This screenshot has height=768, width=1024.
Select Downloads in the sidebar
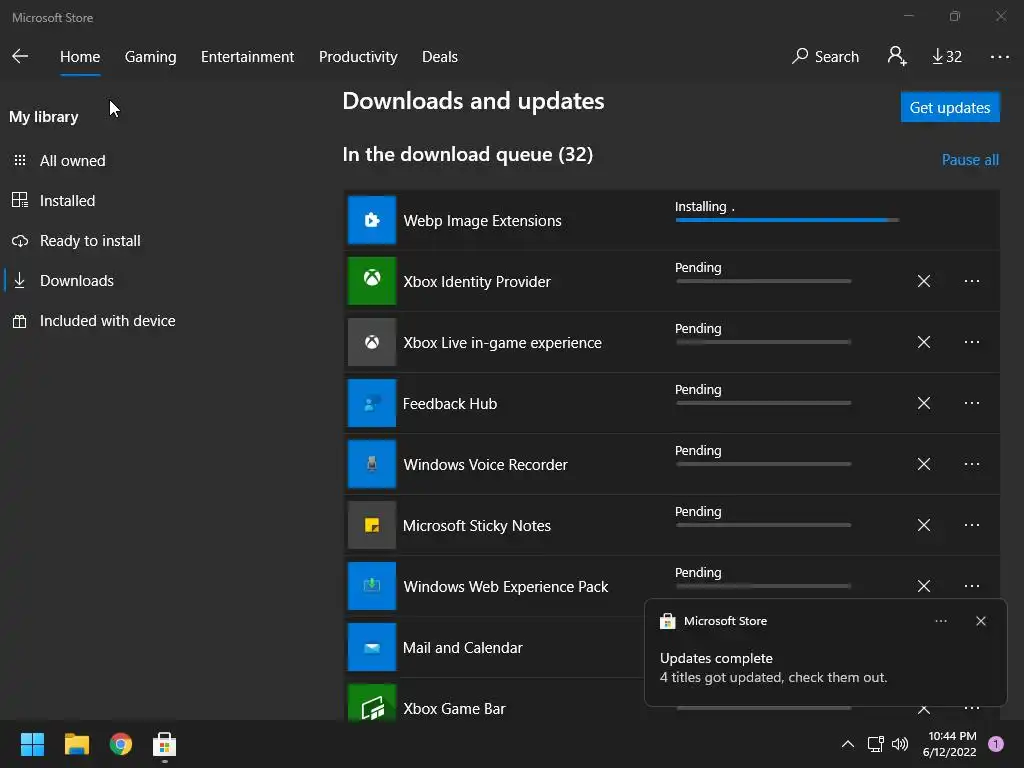pos(76,281)
